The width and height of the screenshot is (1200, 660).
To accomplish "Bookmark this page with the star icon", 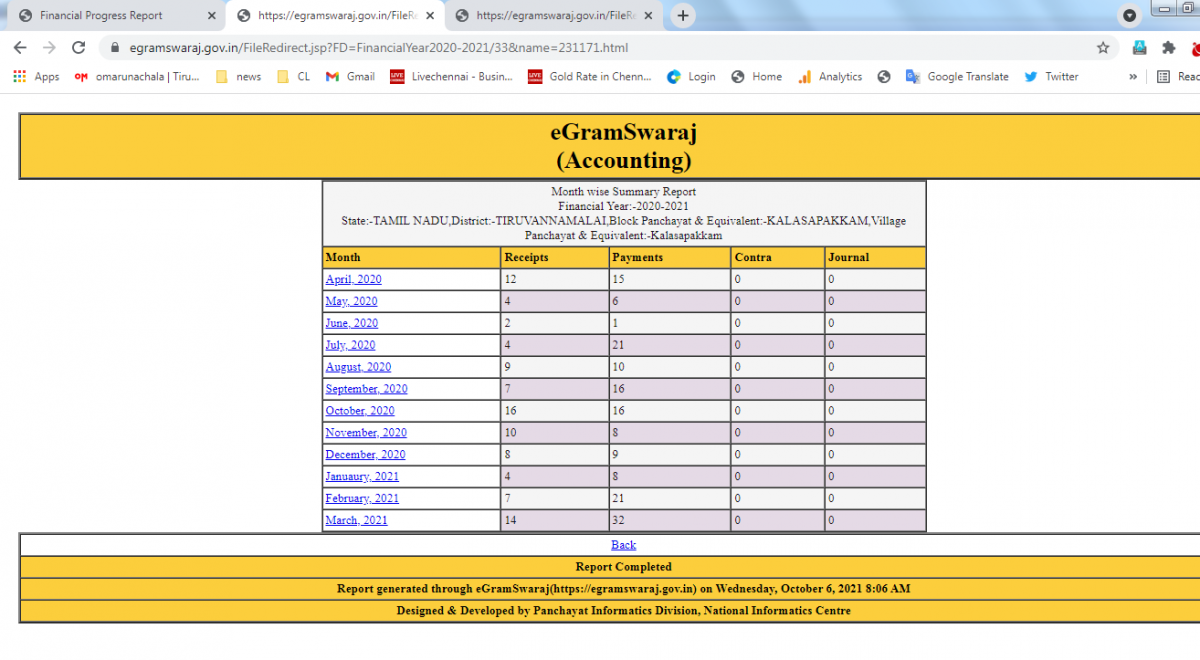I will click(1103, 47).
